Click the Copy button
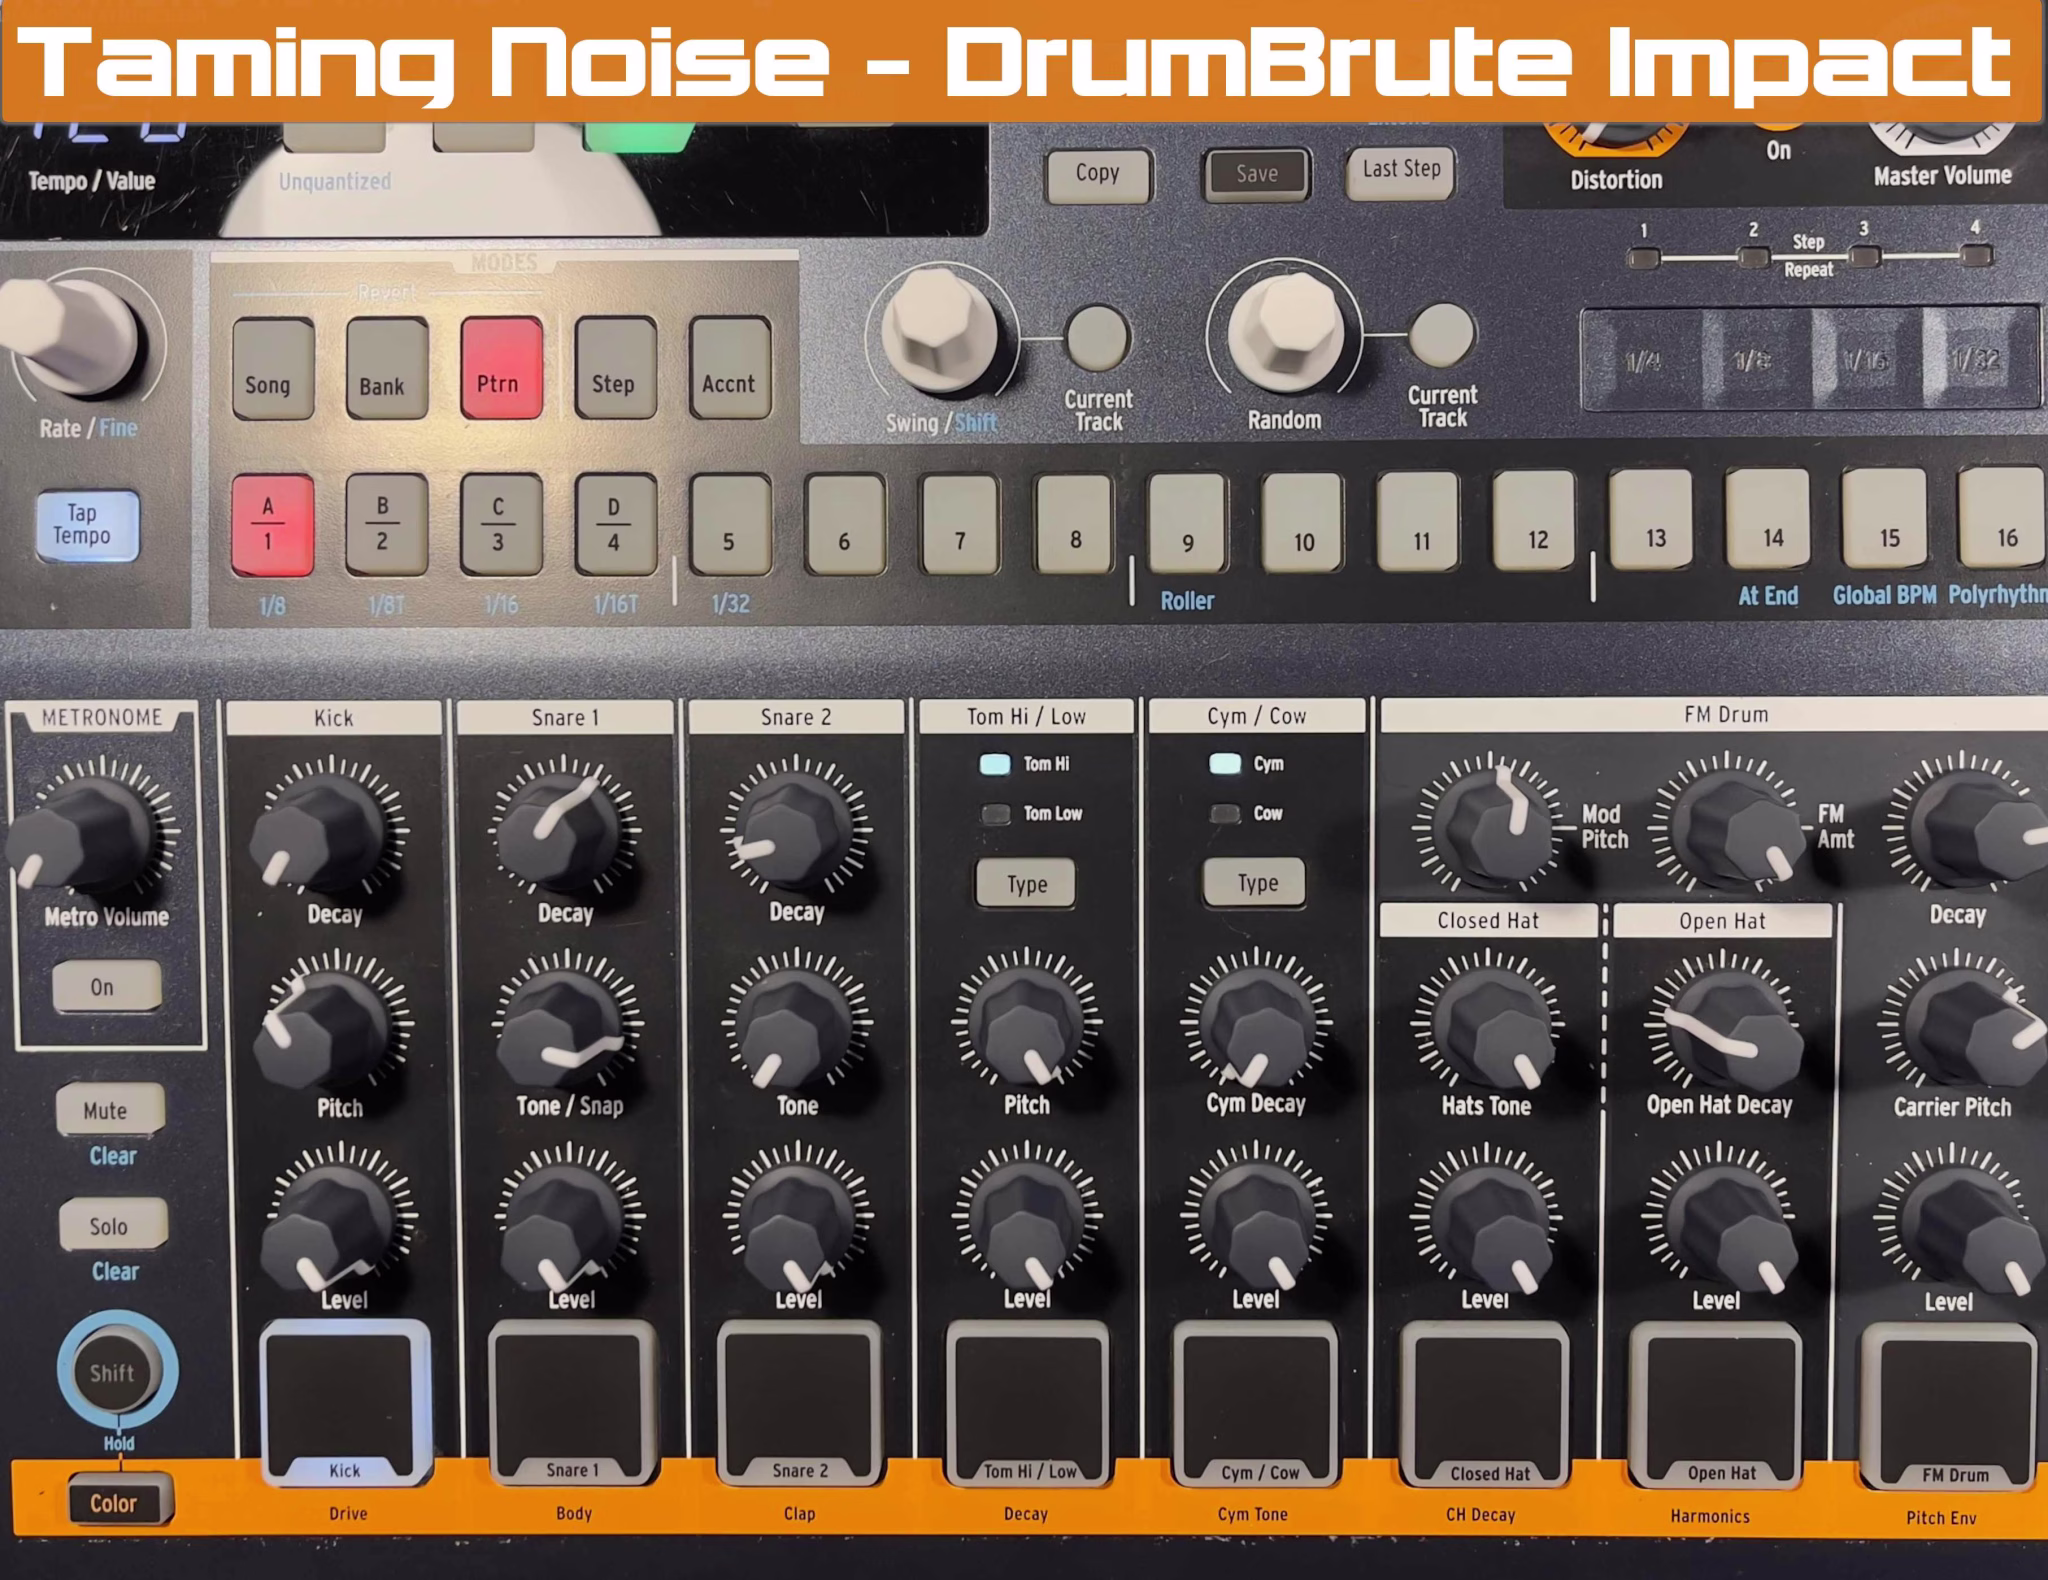This screenshot has width=2048, height=1580. coord(1098,174)
